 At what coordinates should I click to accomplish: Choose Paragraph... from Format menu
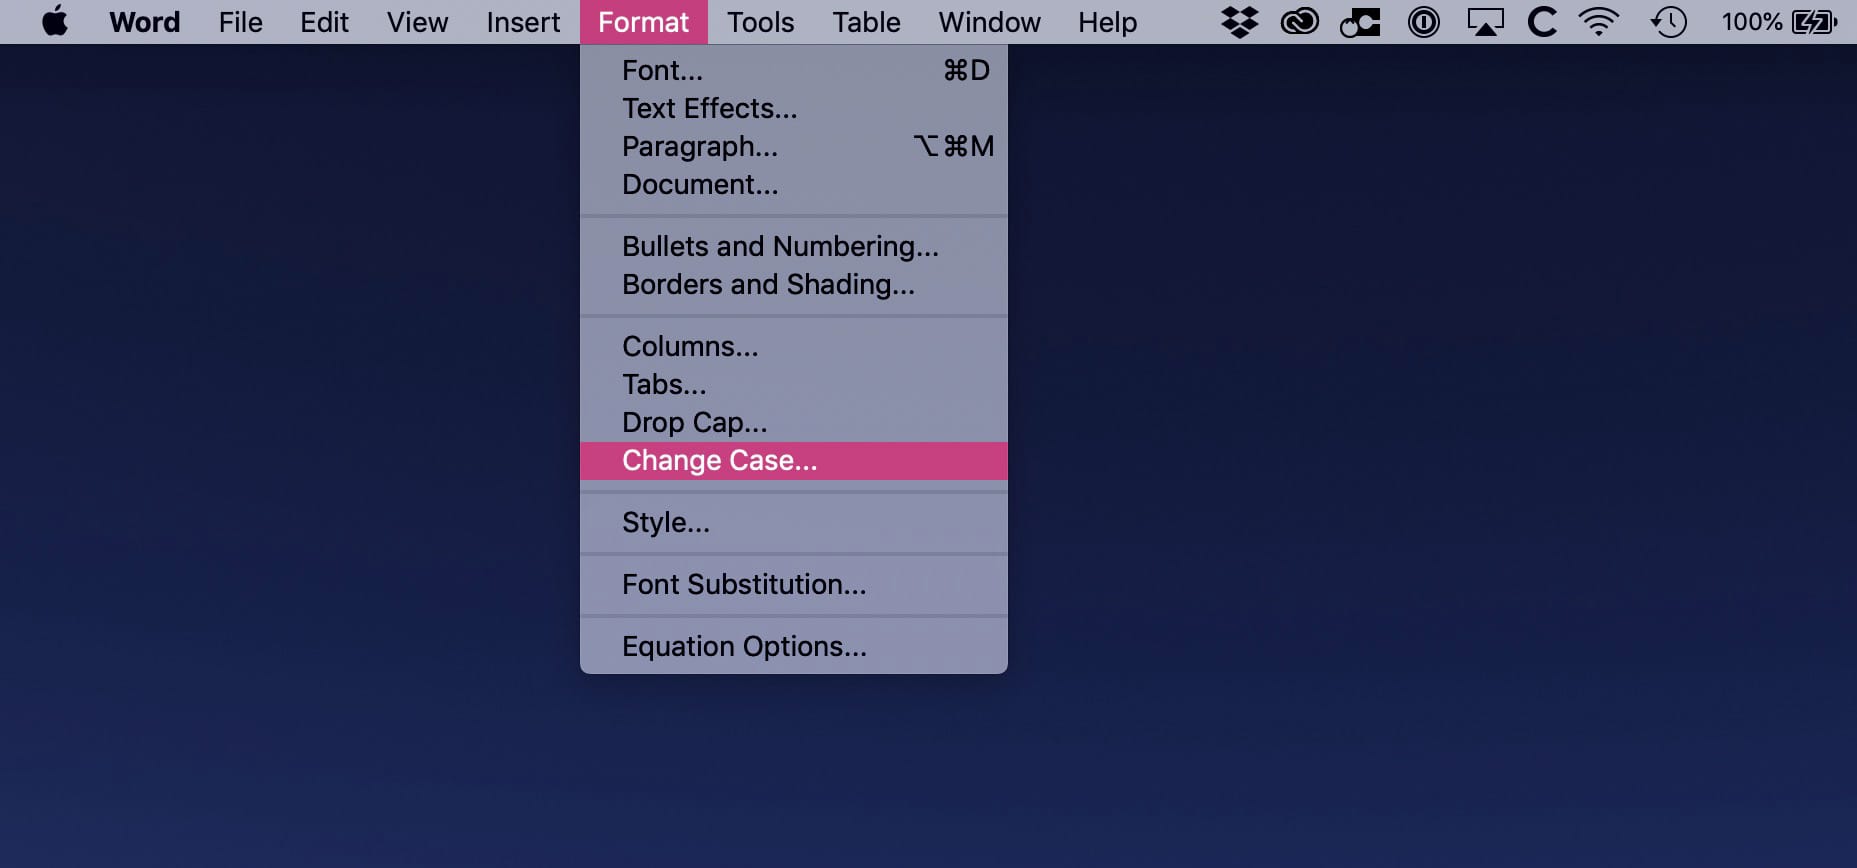click(794, 146)
